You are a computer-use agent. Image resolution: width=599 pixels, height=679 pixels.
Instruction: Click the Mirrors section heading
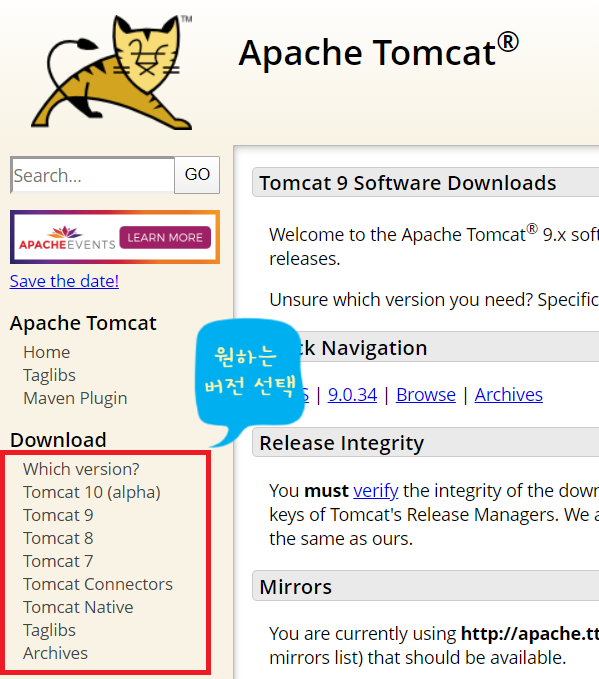click(x=296, y=587)
